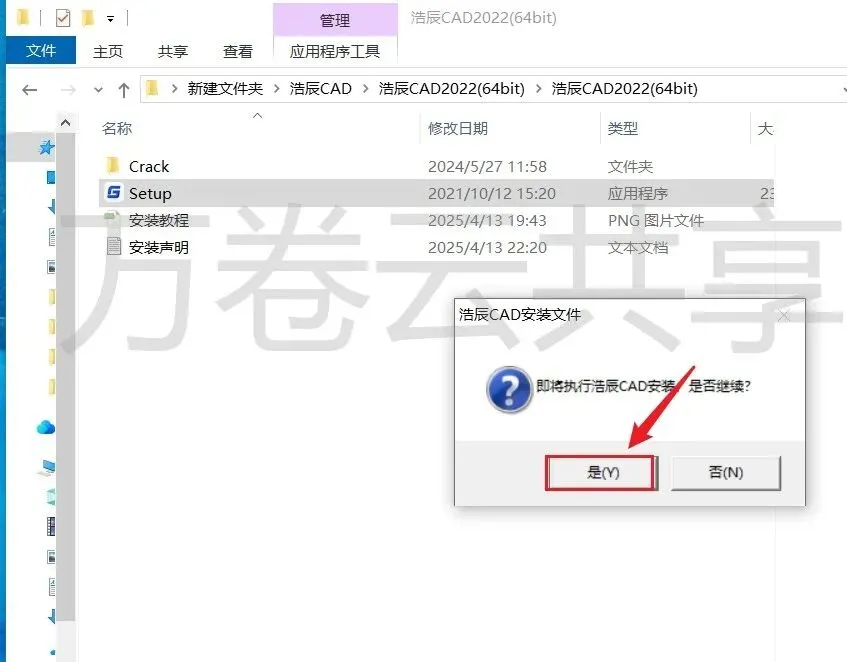Image resolution: width=847 pixels, height=662 pixels.
Task: Sort by the 类型 column header
Action: point(622,129)
